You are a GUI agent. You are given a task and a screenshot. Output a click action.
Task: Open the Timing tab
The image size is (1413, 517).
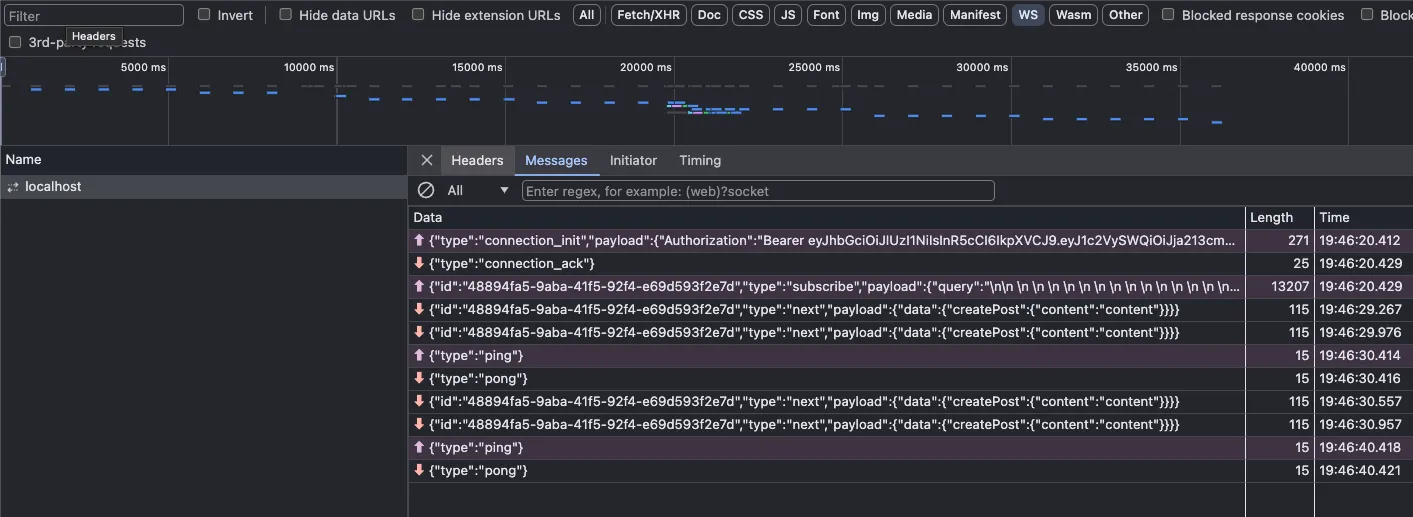point(700,160)
